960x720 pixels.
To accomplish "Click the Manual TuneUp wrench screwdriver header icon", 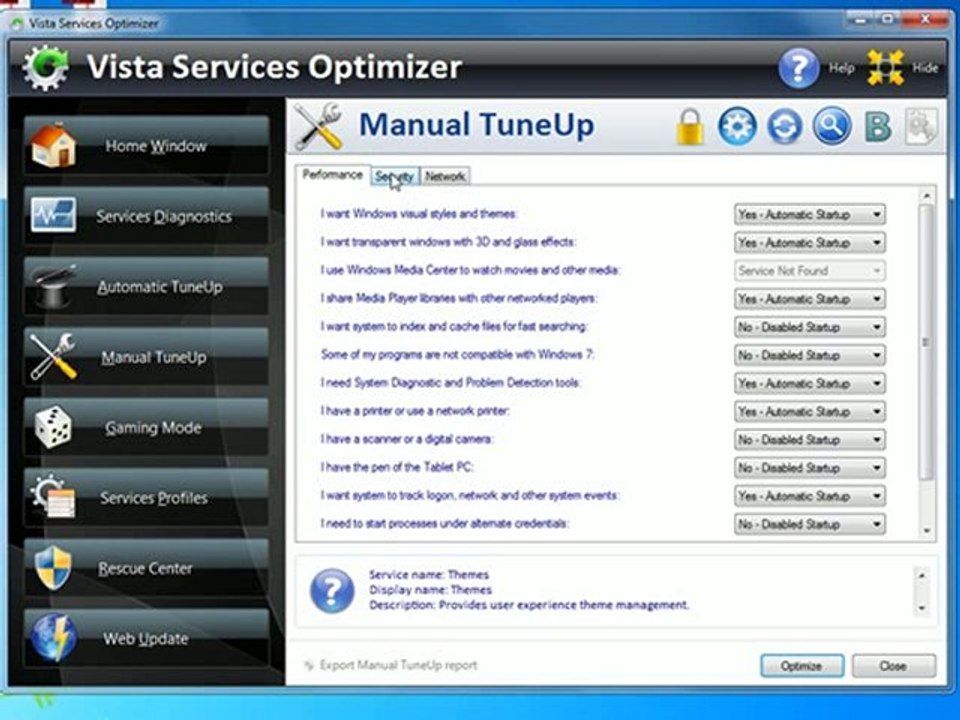I will 318,126.
